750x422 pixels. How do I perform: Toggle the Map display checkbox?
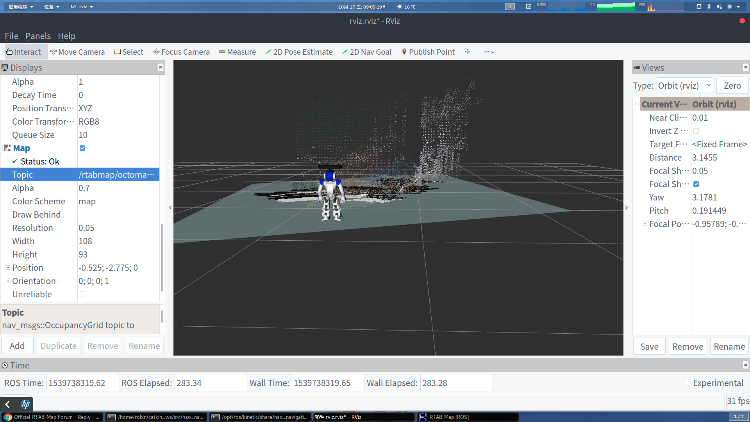[x=82, y=148]
